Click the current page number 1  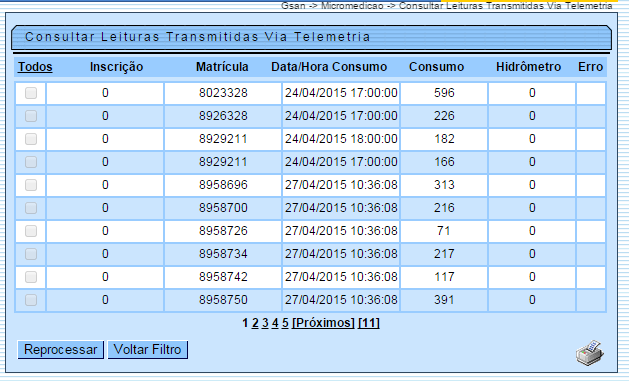click(245, 323)
